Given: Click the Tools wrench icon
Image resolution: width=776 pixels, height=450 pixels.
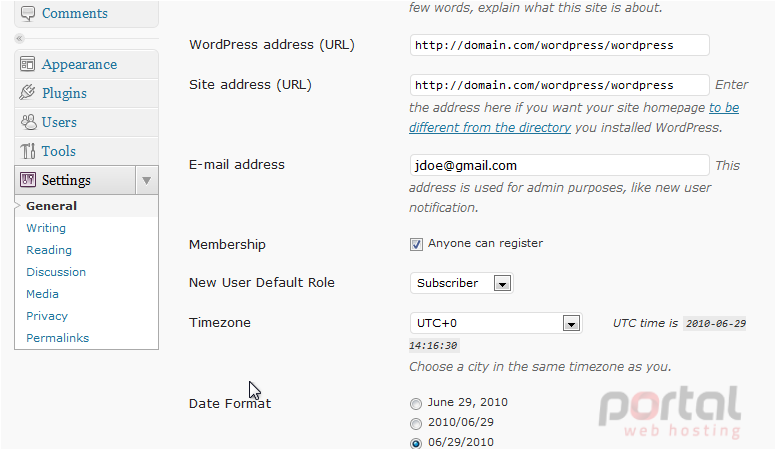Looking at the screenshot, I should (28, 151).
